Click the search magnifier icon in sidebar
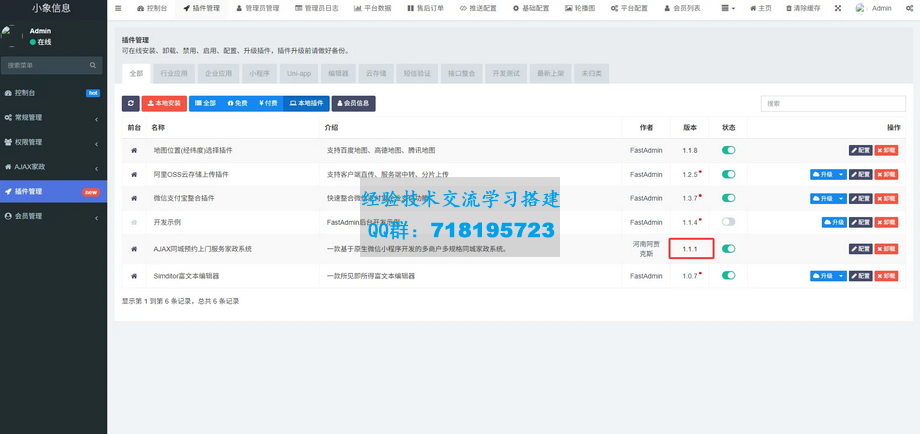Image resolution: width=920 pixels, height=434 pixels. tap(93, 66)
